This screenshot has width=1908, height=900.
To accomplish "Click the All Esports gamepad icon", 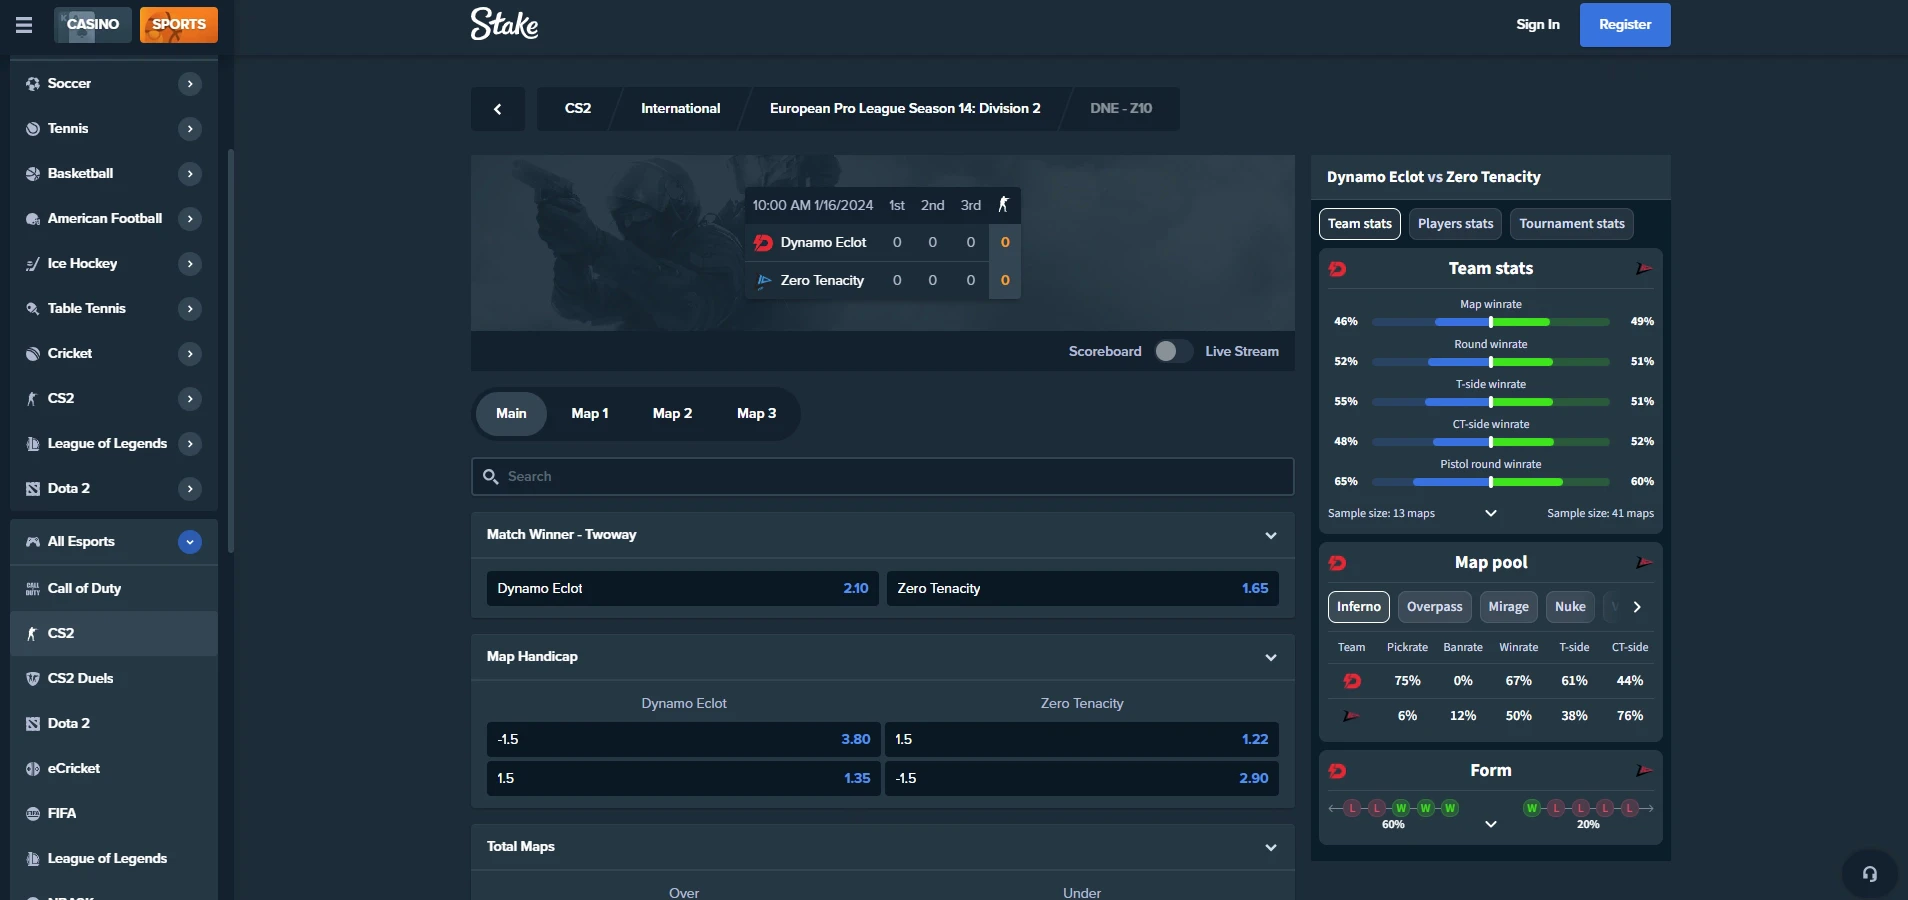I will (33, 542).
